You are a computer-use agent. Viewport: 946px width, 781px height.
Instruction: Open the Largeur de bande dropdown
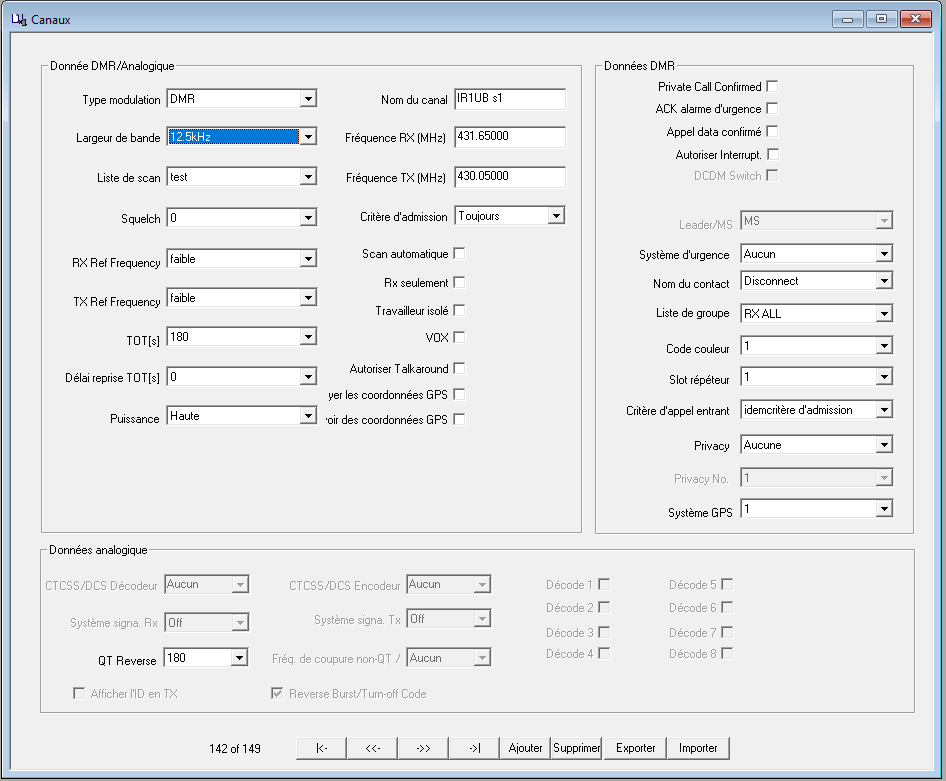(308, 137)
